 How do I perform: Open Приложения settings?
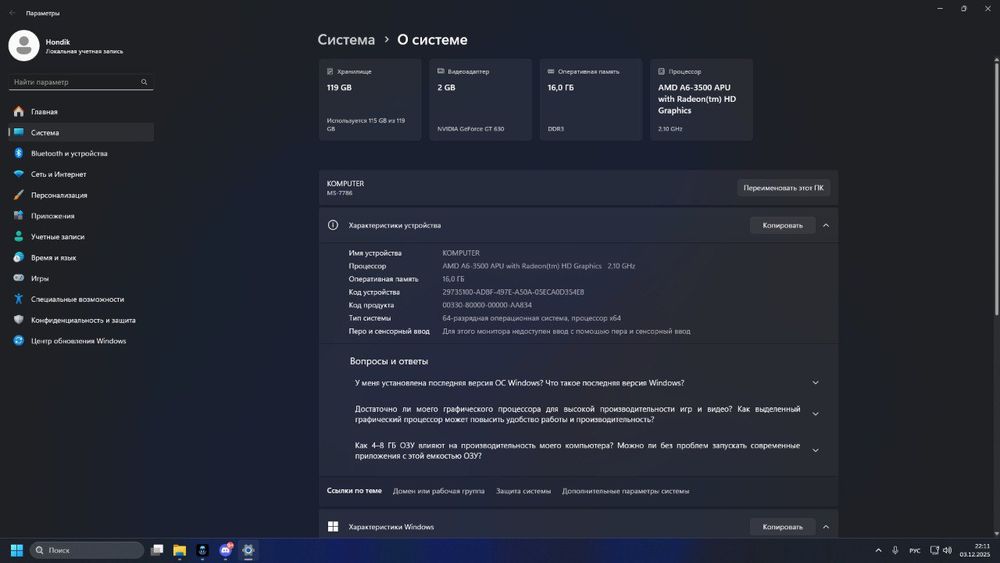click(81, 216)
